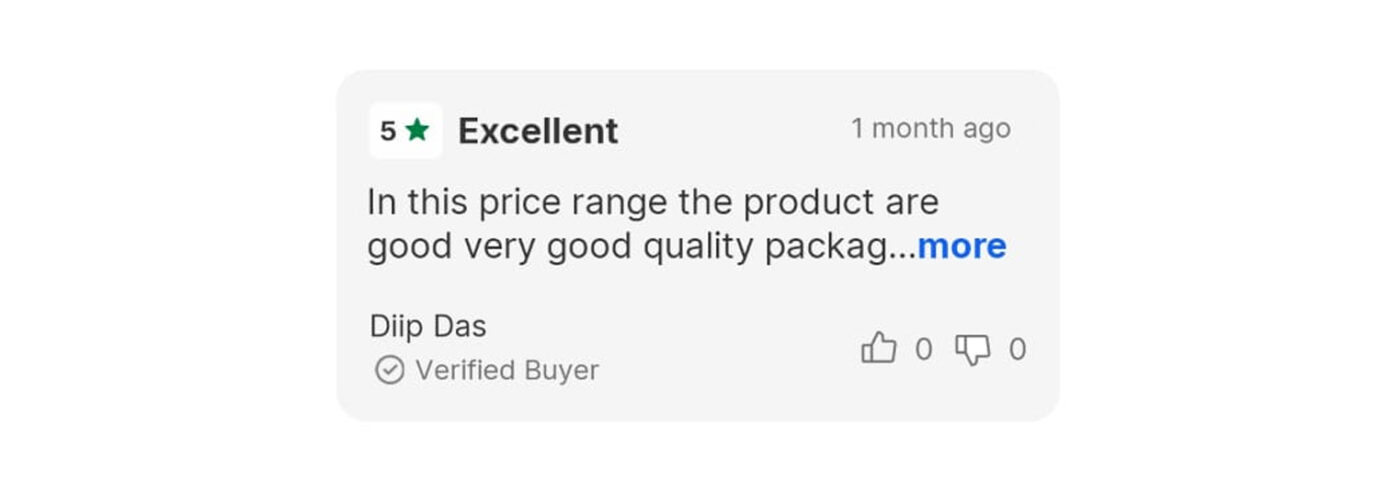Click the Verified Buyer label
Viewport: 1400px width, 494px height.
(x=507, y=370)
